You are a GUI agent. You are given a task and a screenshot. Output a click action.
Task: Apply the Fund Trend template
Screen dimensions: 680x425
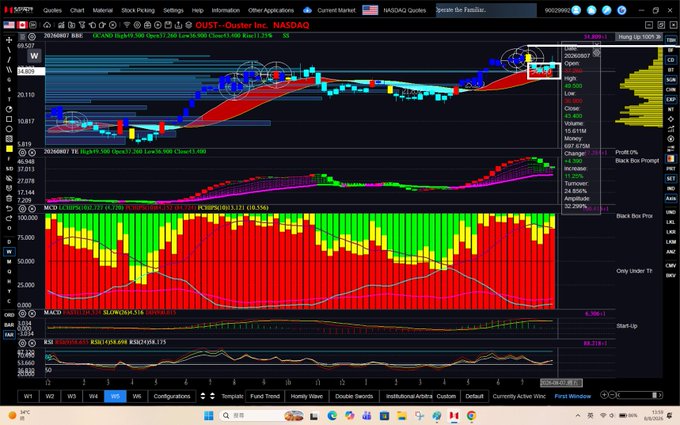click(x=265, y=396)
